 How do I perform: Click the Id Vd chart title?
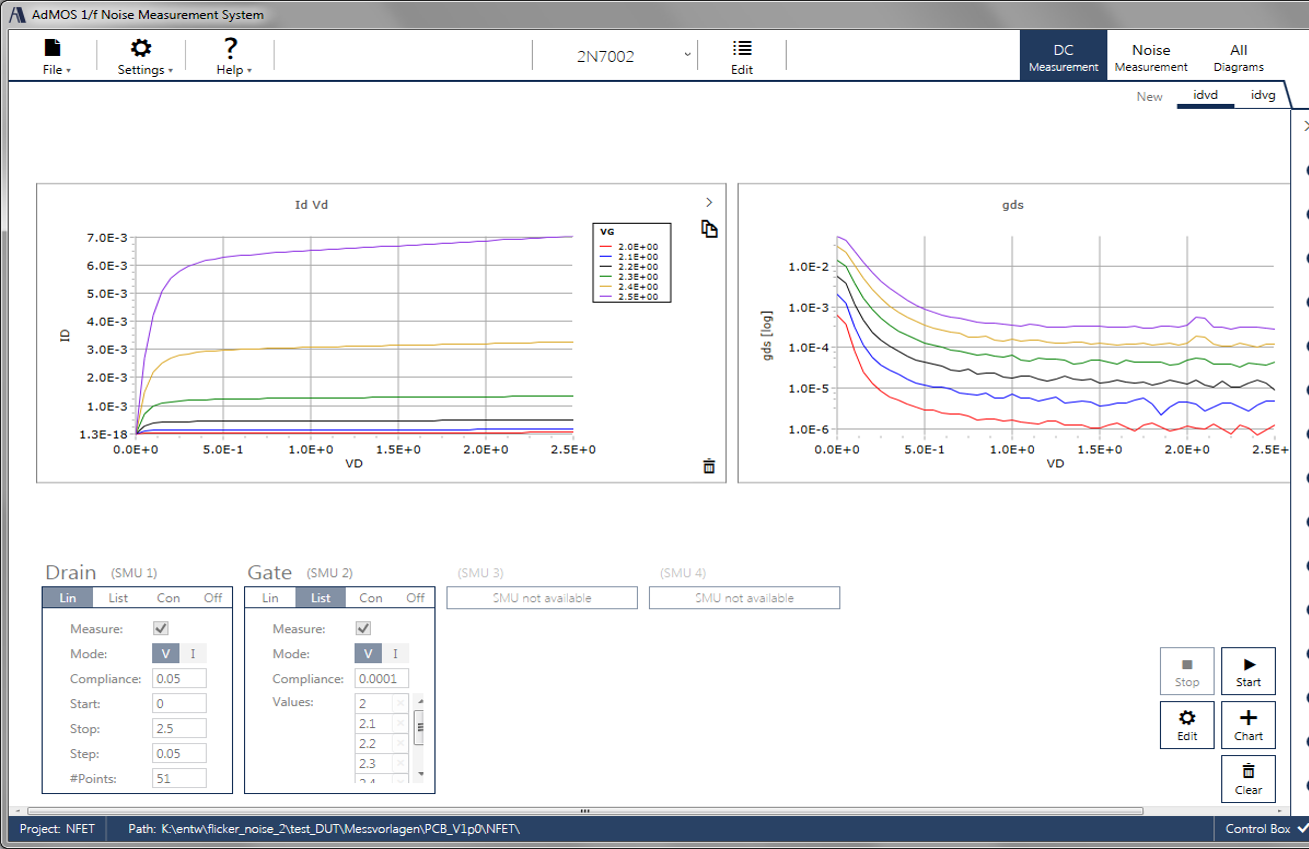pyautogui.click(x=311, y=205)
